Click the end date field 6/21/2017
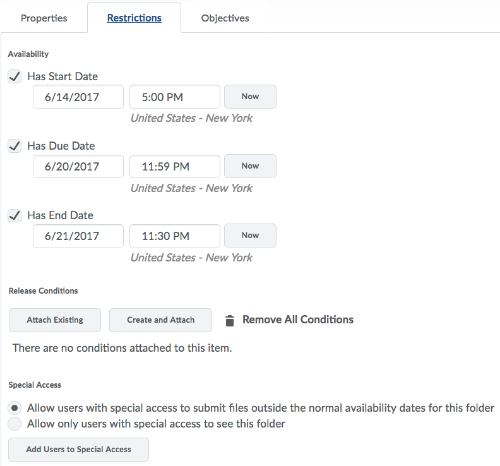Screen dimensions: 500x466 pyautogui.click(x=78, y=236)
